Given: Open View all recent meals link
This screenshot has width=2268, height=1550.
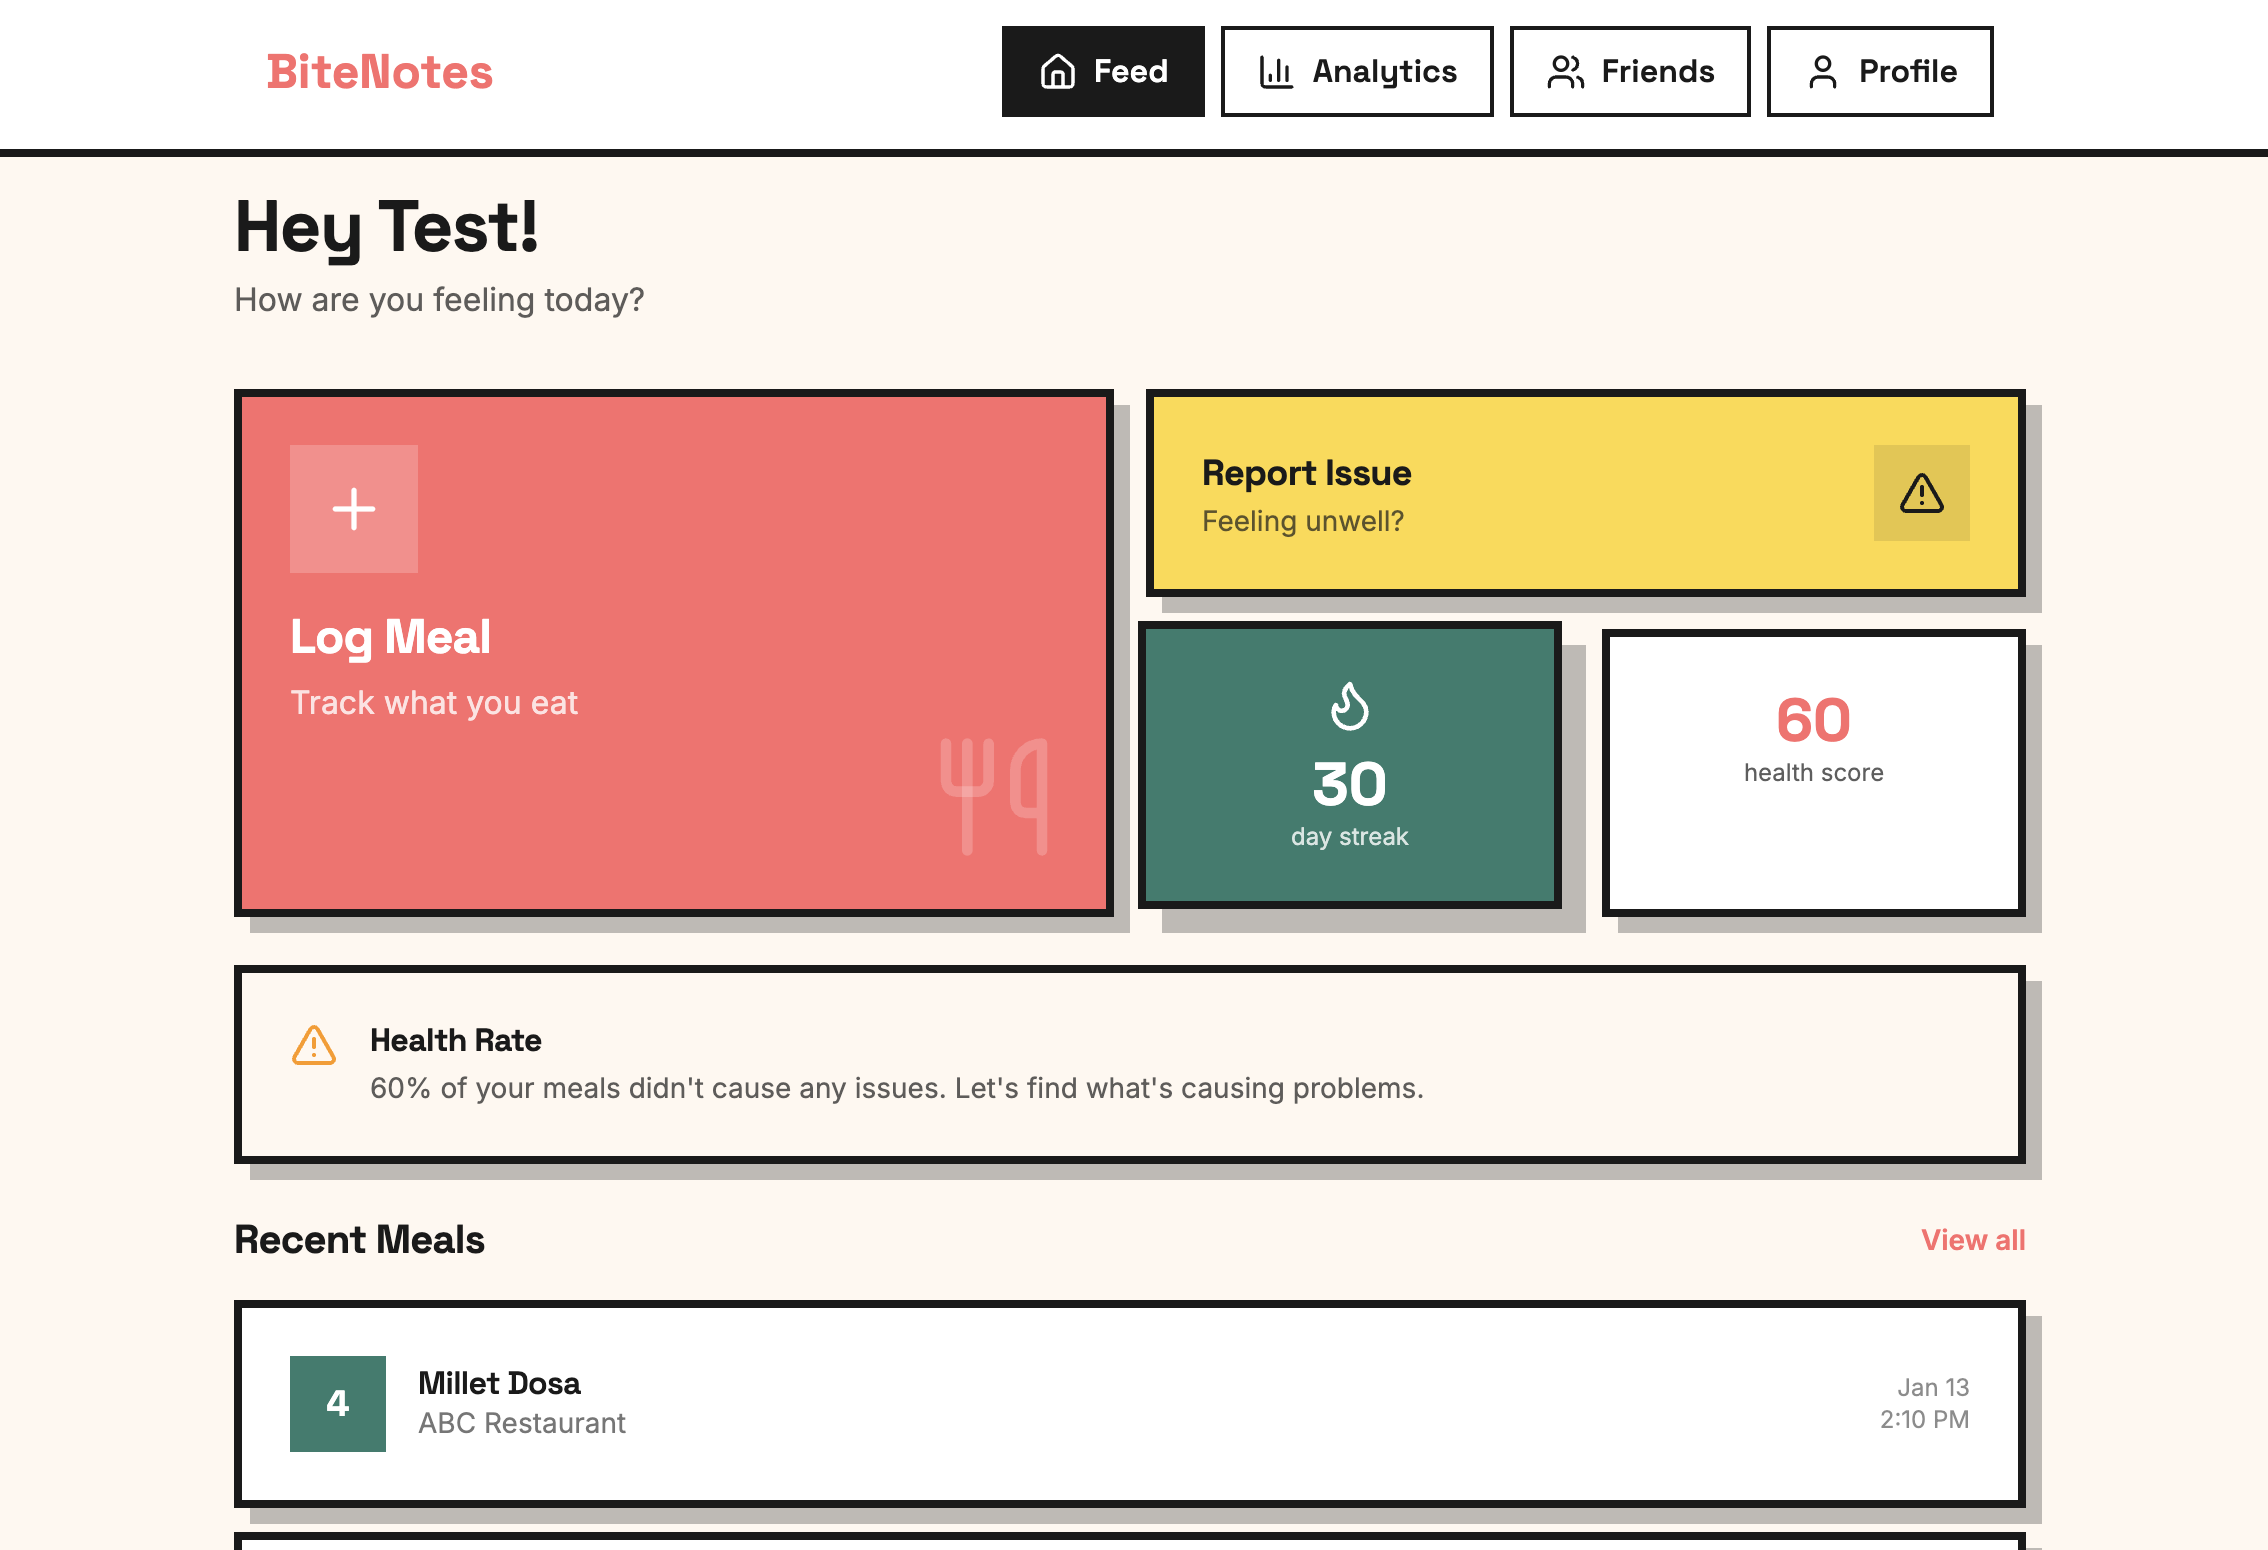Looking at the screenshot, I should click(1973, 1240).
